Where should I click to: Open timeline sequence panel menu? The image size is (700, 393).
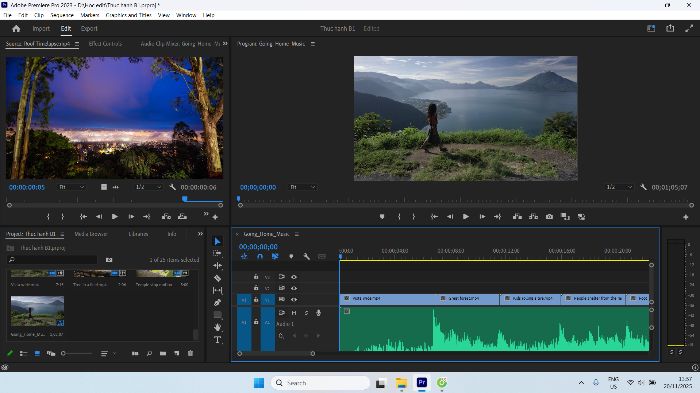click(x=296, y=234)
